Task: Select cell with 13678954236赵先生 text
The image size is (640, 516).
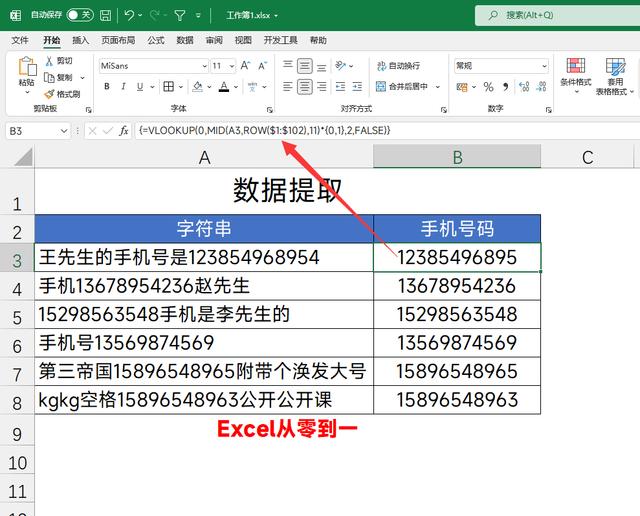Action: click(204, 286)
